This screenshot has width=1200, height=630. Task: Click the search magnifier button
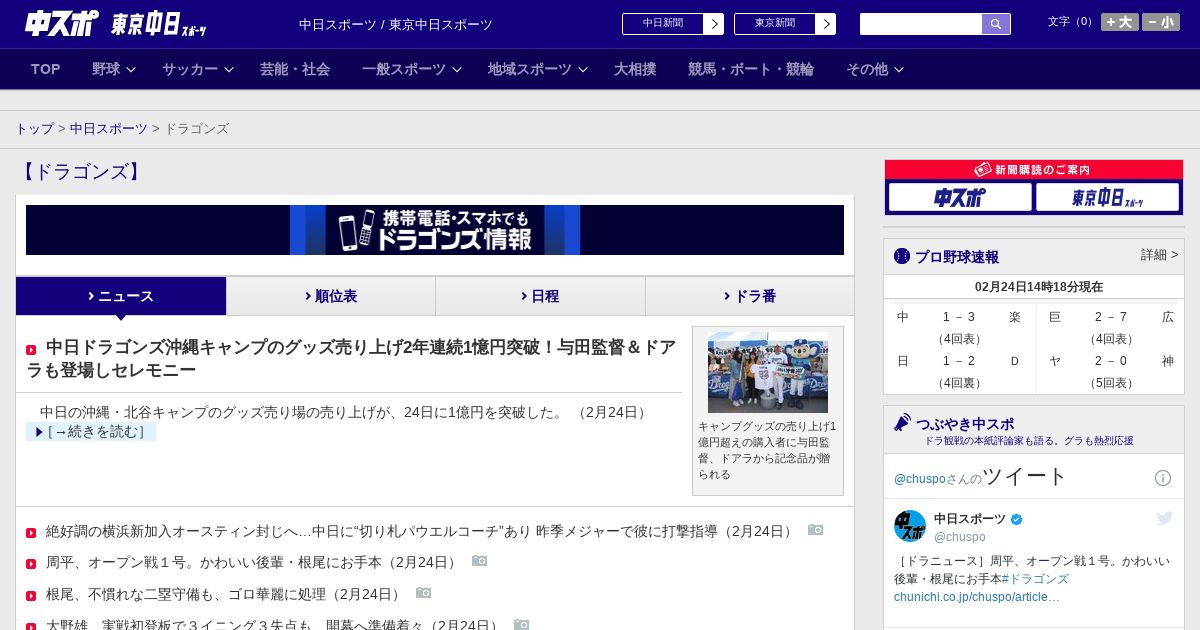[x=996, y=24]
